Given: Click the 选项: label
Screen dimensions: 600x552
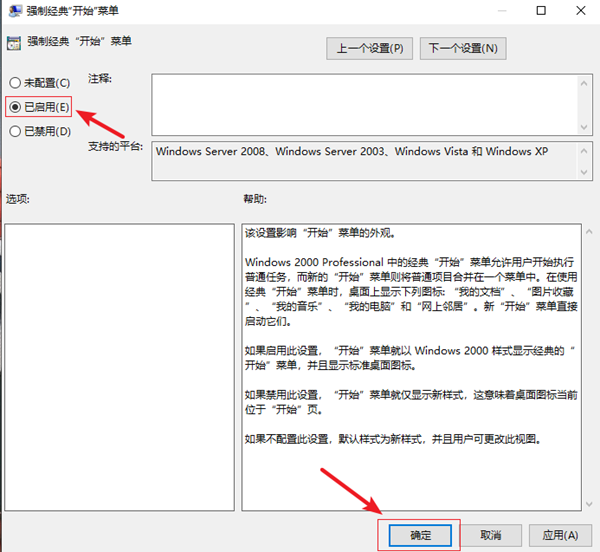Looking at the screenshot, I should (x=18, y=199).
